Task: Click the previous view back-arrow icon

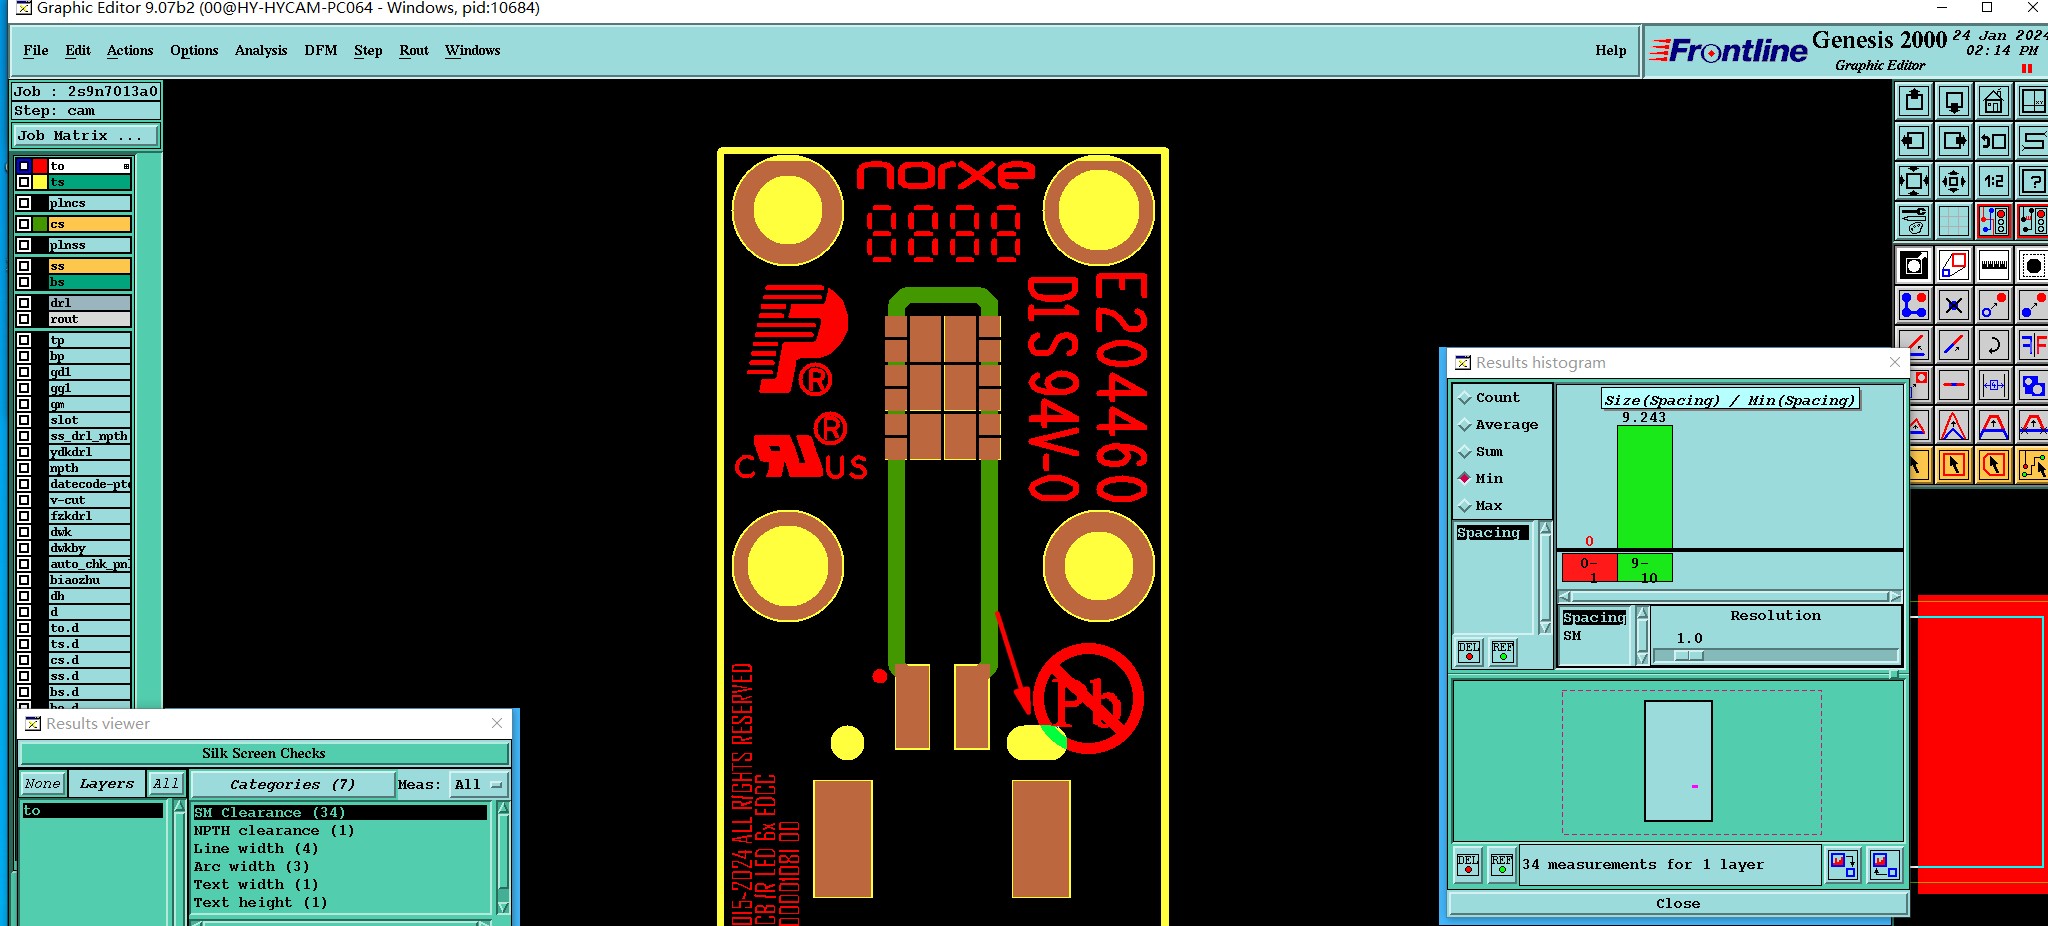Action: click(x=1994, y=141)
